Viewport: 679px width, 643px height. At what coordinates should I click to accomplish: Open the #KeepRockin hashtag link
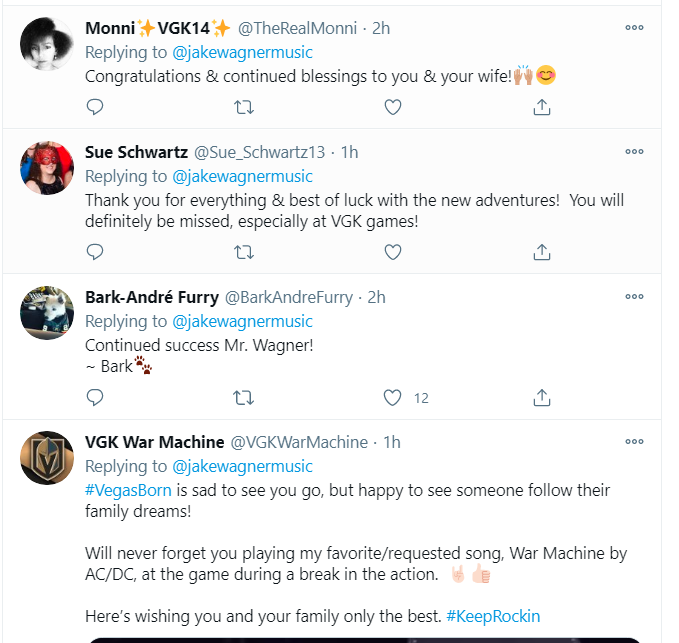[493, 616]
